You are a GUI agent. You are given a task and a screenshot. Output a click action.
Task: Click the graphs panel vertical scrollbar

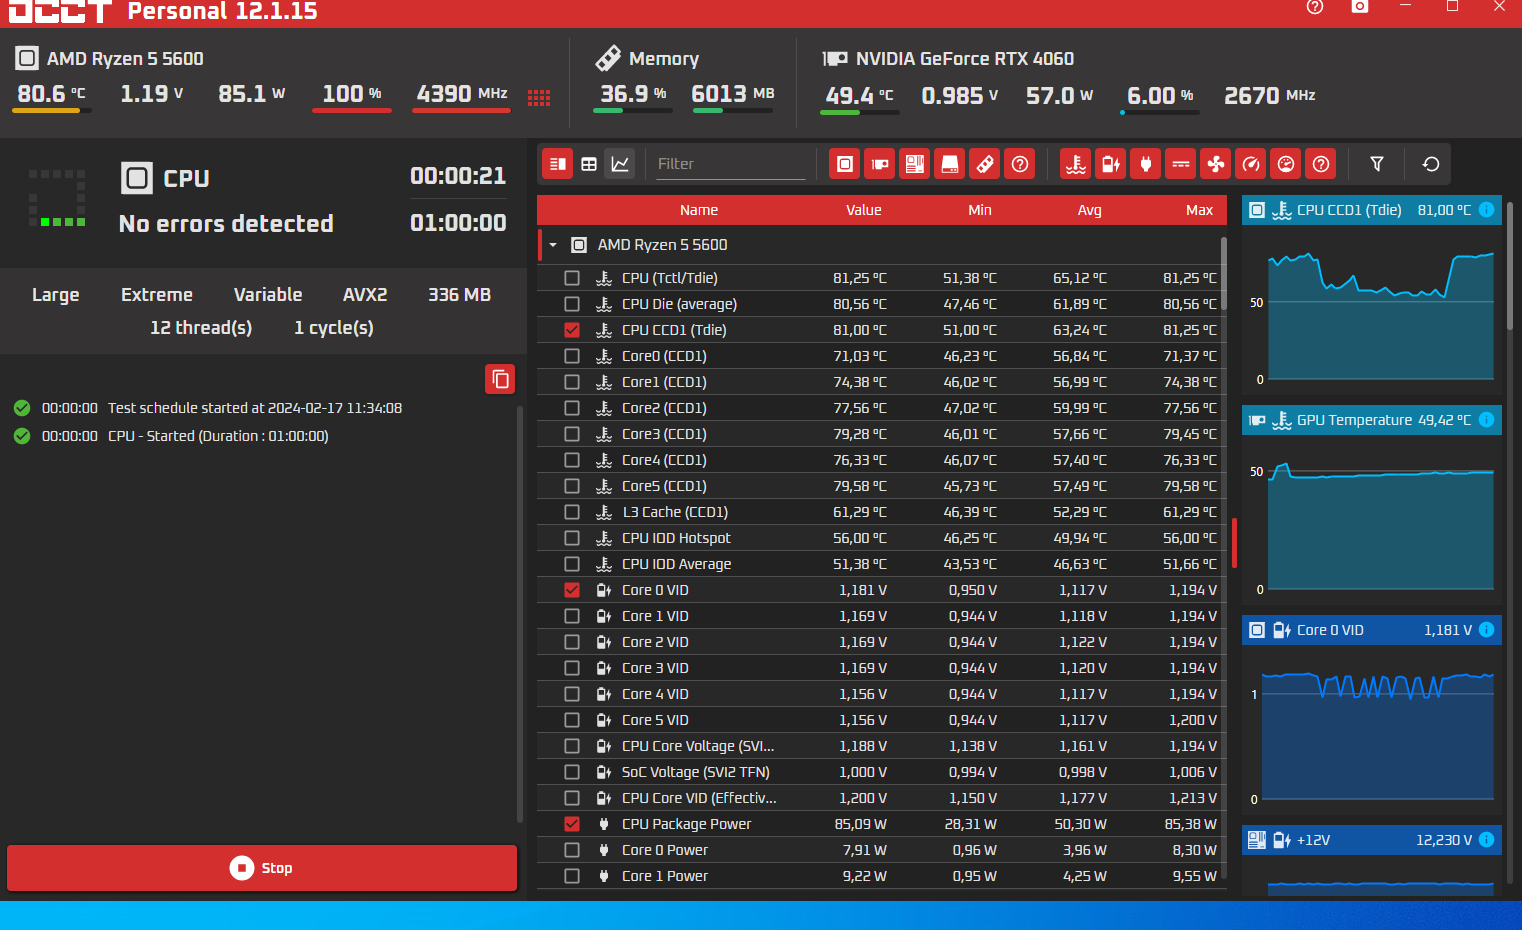(1510, 266)
